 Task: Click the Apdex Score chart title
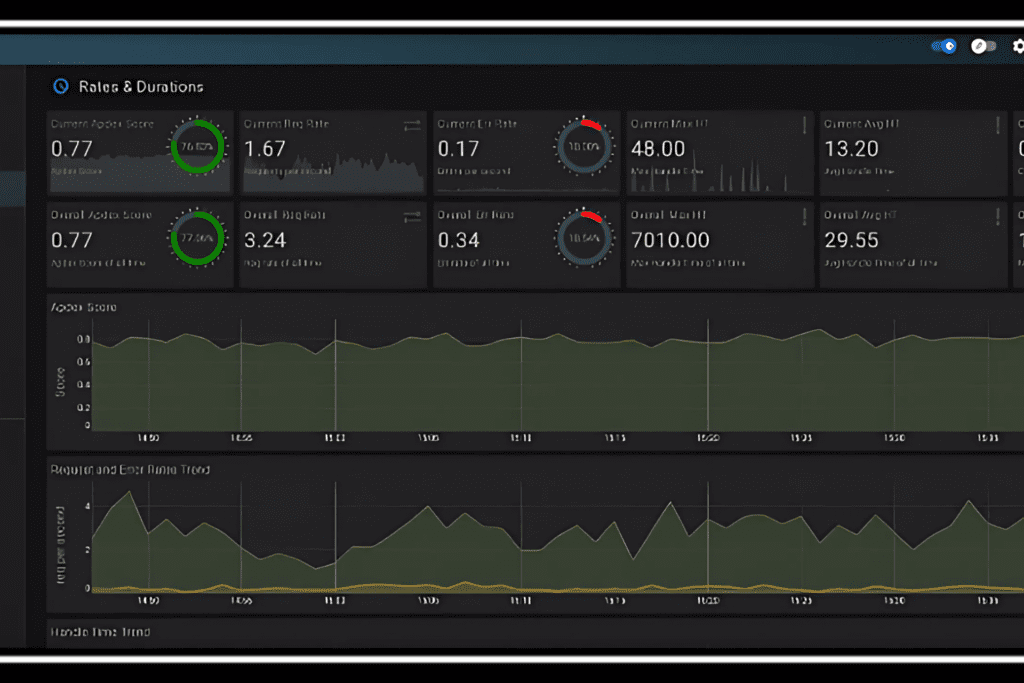point(84,307)
